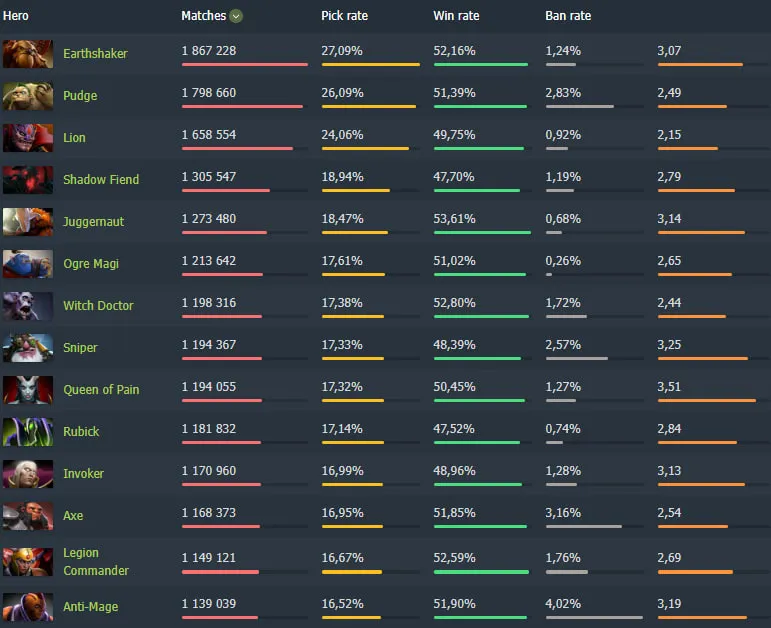Toggle the Matches sort arrow icon
Viewport: 771px width, 628px height.
(236, 16)
